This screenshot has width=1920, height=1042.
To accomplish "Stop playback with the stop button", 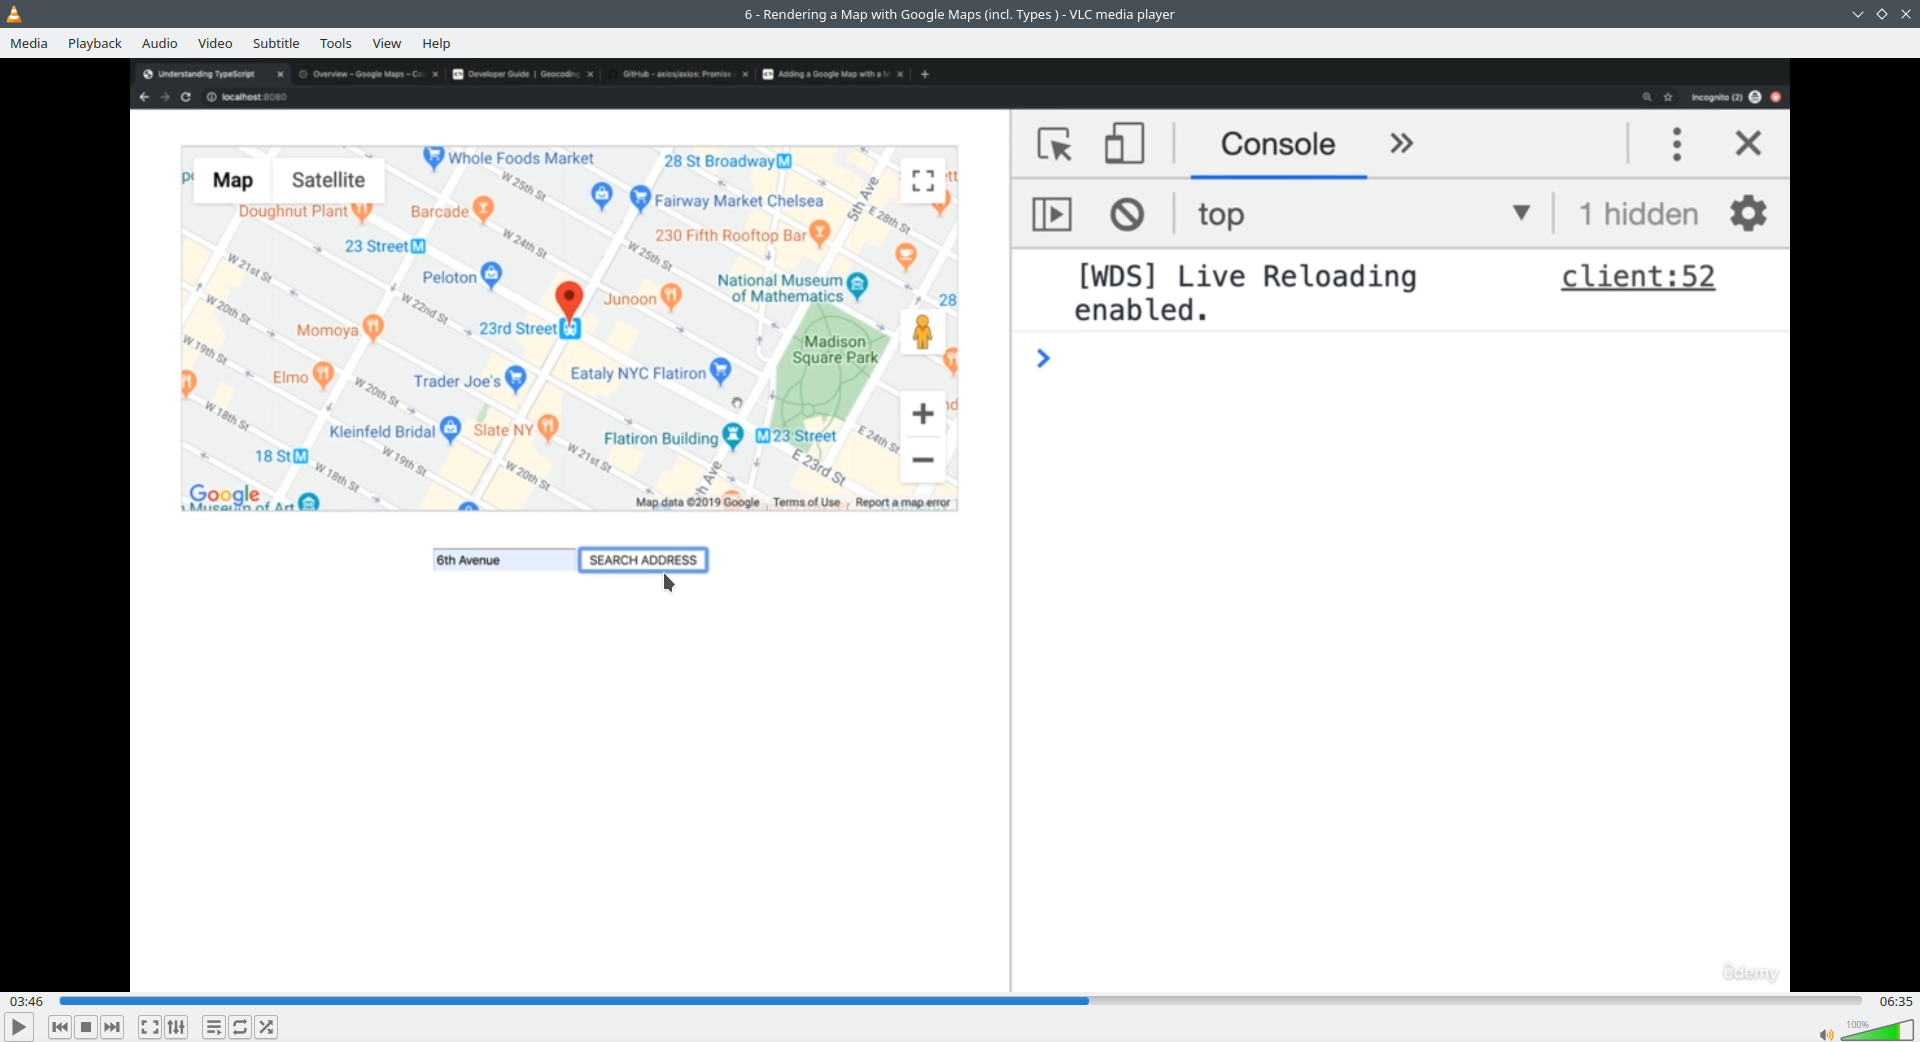I will coord(86,1027).
